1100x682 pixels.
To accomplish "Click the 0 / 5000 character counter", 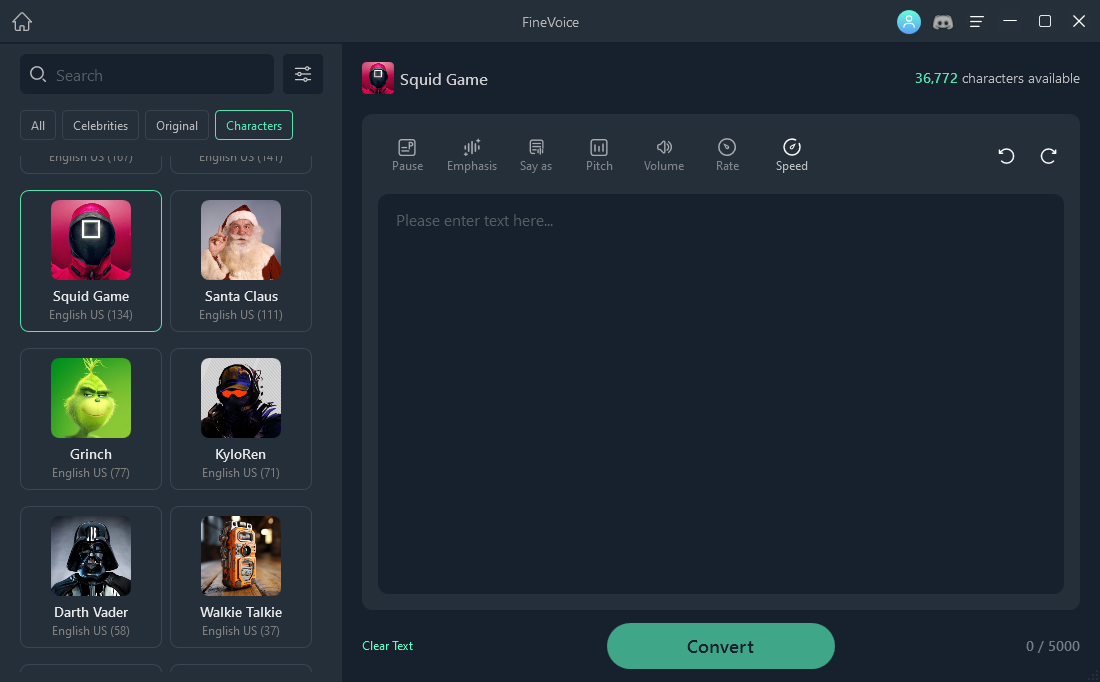I will click(x=1052, y=646).
